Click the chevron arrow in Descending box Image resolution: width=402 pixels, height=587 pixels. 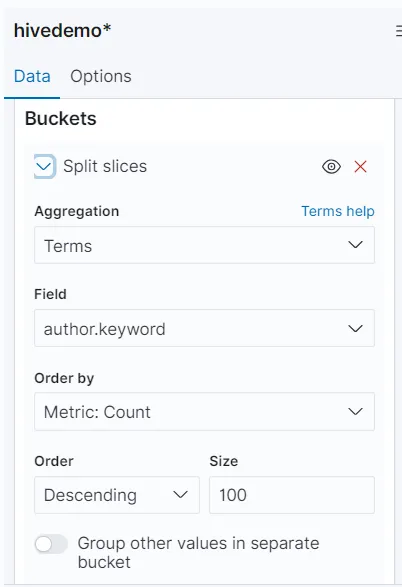[x=180, y=495]
